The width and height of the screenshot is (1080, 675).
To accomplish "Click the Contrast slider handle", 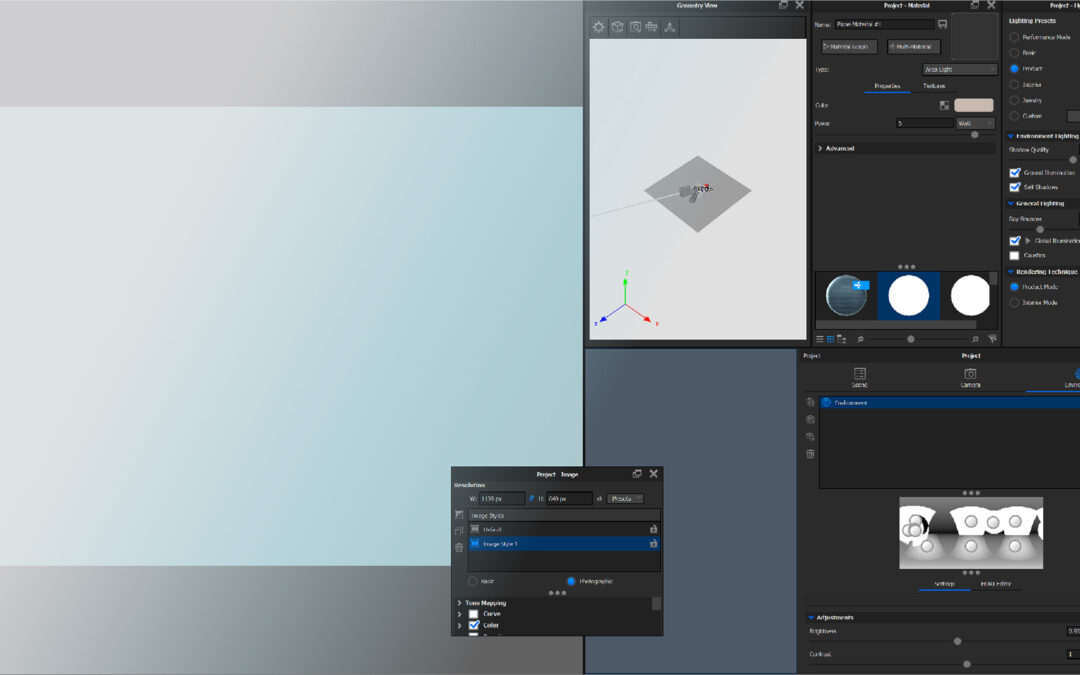I will pyautogui.click(x=967, y=664).
